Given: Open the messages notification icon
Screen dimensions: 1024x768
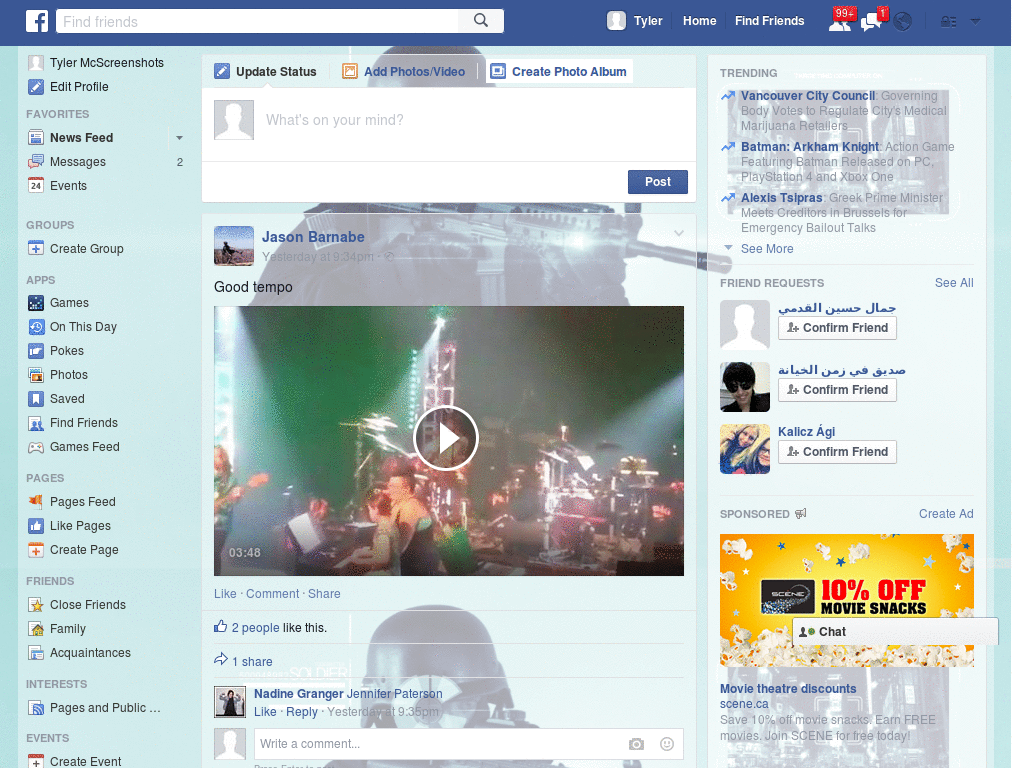Looking at the screenshot, I should click(x=872, y=21).
